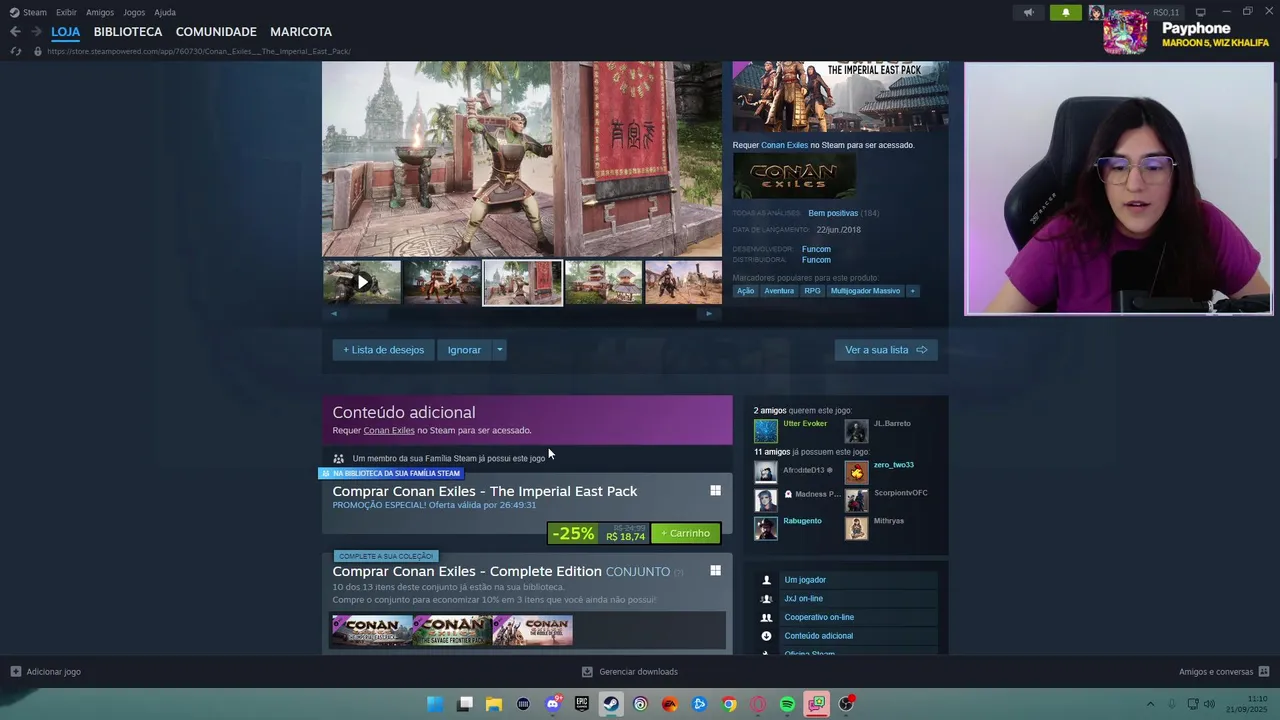The image size is (1280, 720).
Task: Select the pagoda building screenshot thumbnail
Action: coord(603,283)
